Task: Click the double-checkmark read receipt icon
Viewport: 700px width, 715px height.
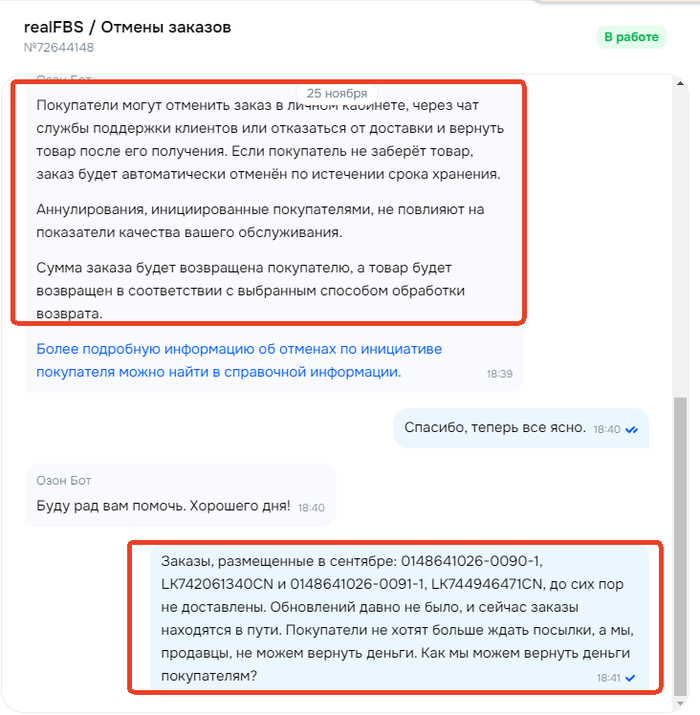Action: 632,429
